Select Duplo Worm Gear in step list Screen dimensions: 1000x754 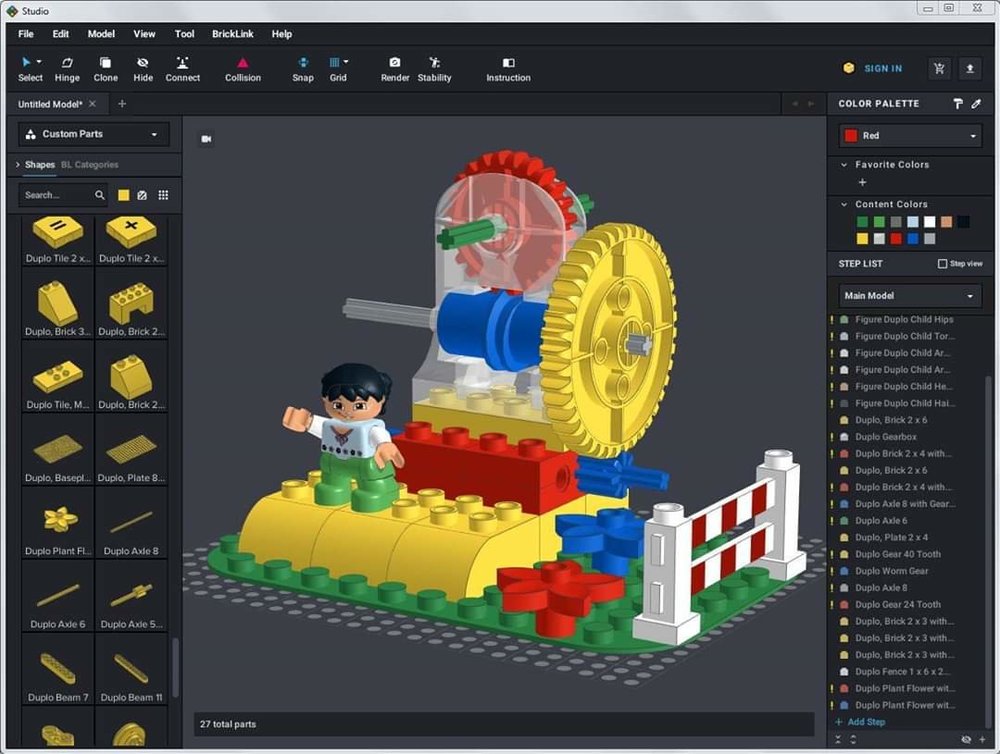point(892,571)
